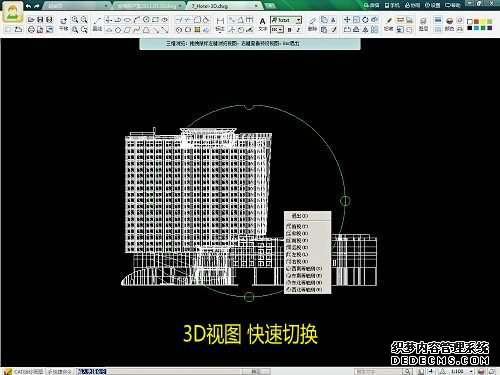Open the scale 1:100 dropdown
This screenshot has width=500, height=375.
(x=471, y=371)
